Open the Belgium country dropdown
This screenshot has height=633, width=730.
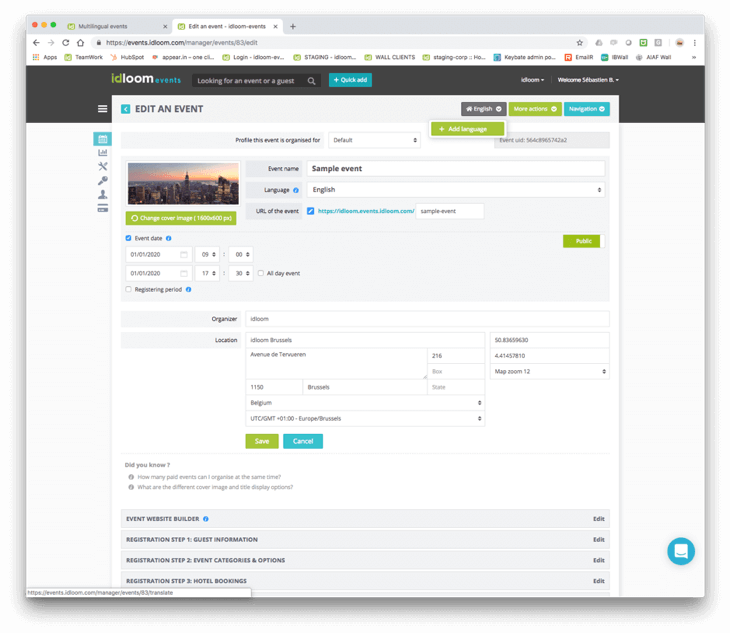(x=365, y=403)
